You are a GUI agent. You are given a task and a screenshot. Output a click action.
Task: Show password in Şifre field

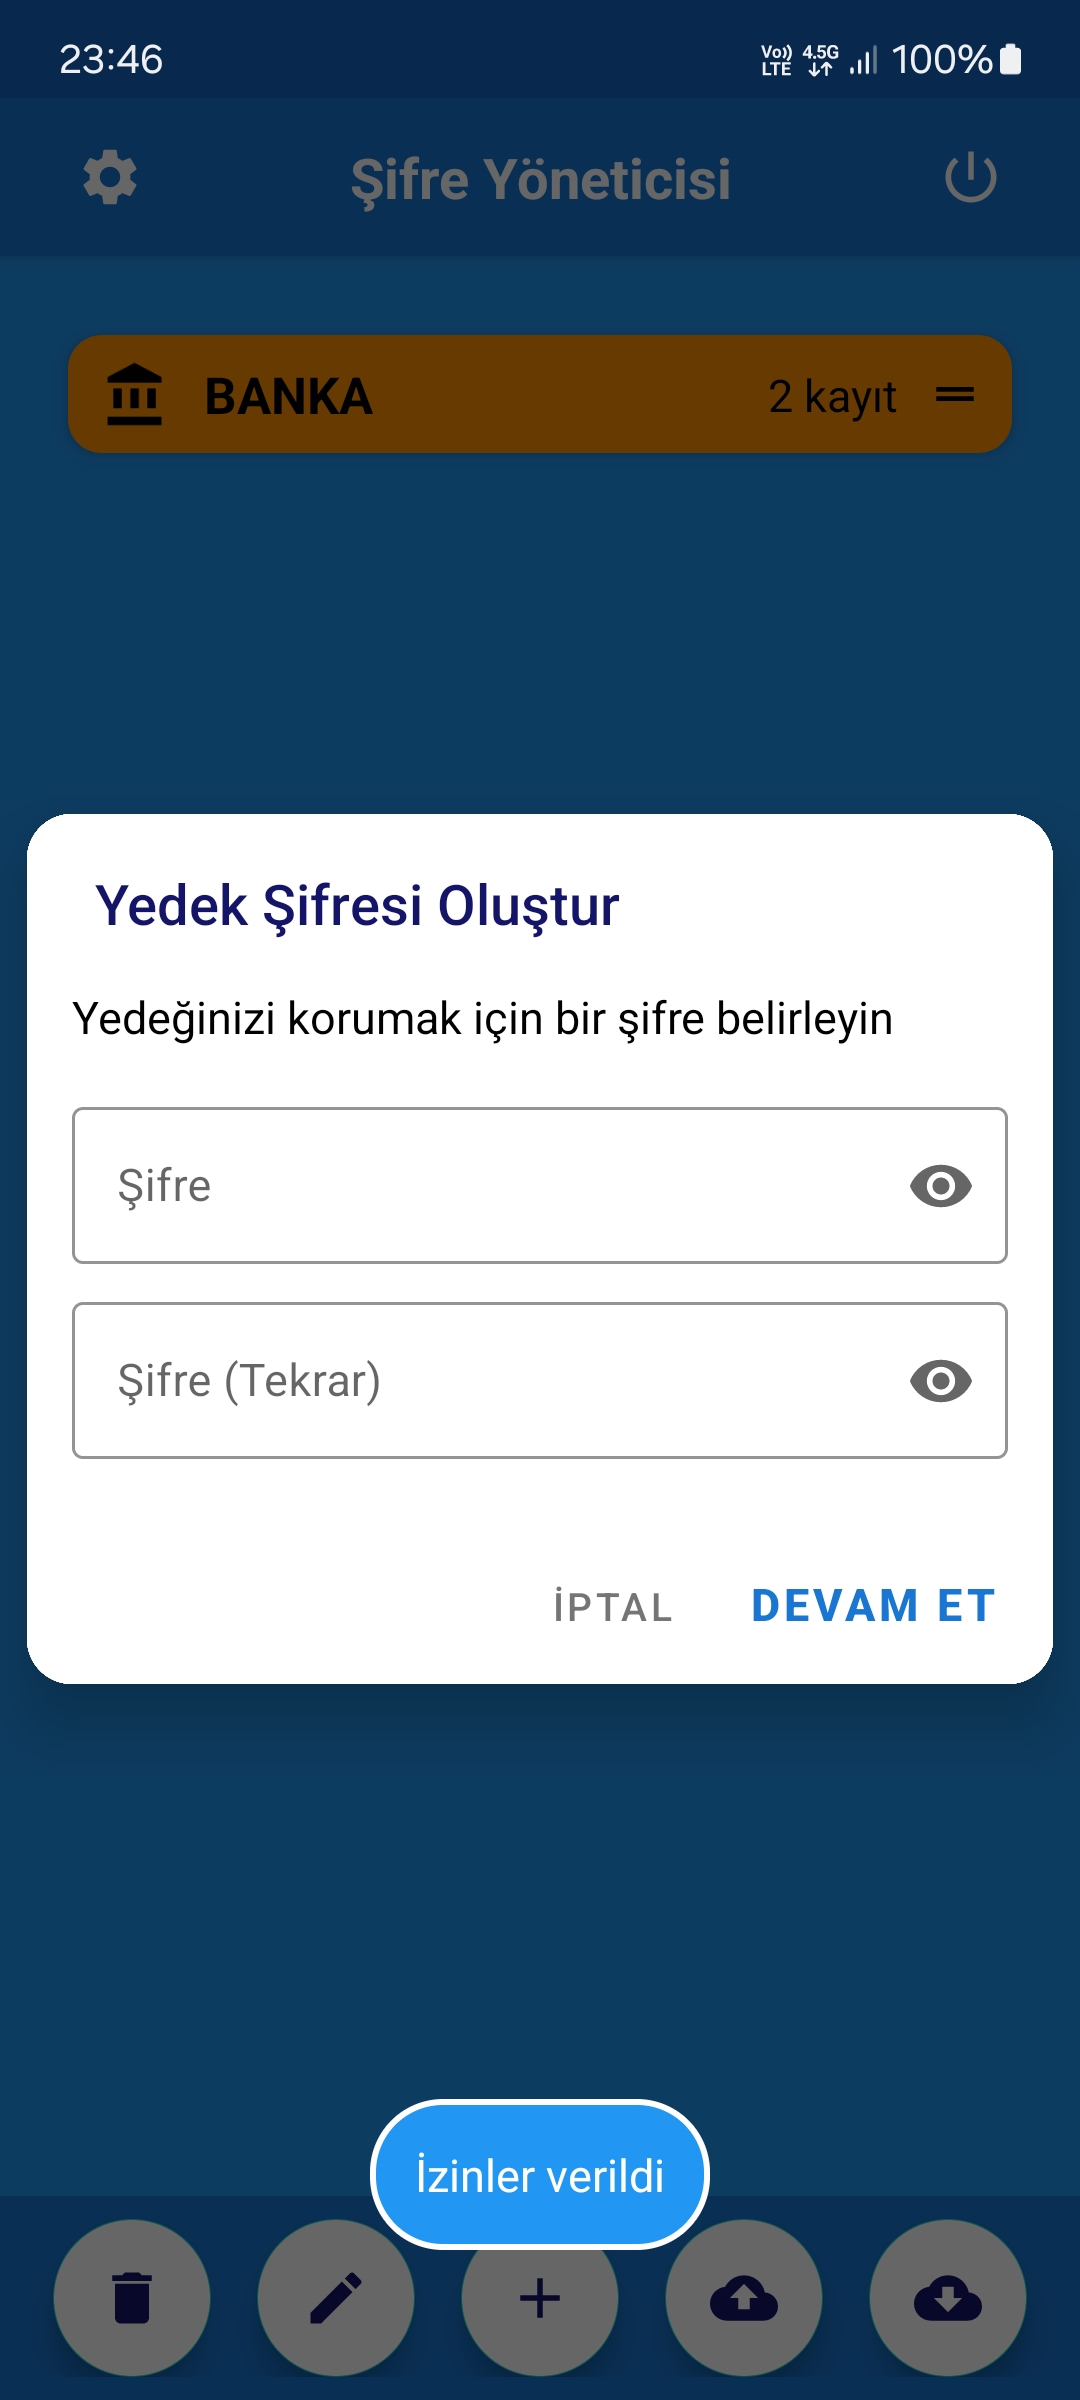[x=940, y=1186]
